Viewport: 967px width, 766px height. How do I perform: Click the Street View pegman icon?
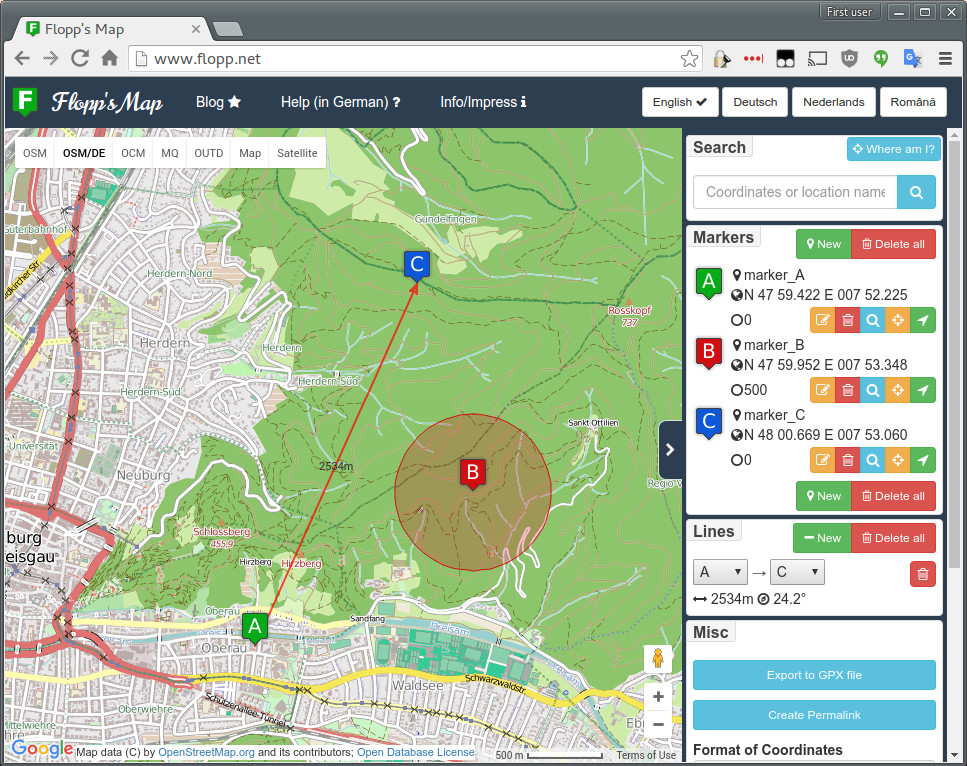coord(658,659)
